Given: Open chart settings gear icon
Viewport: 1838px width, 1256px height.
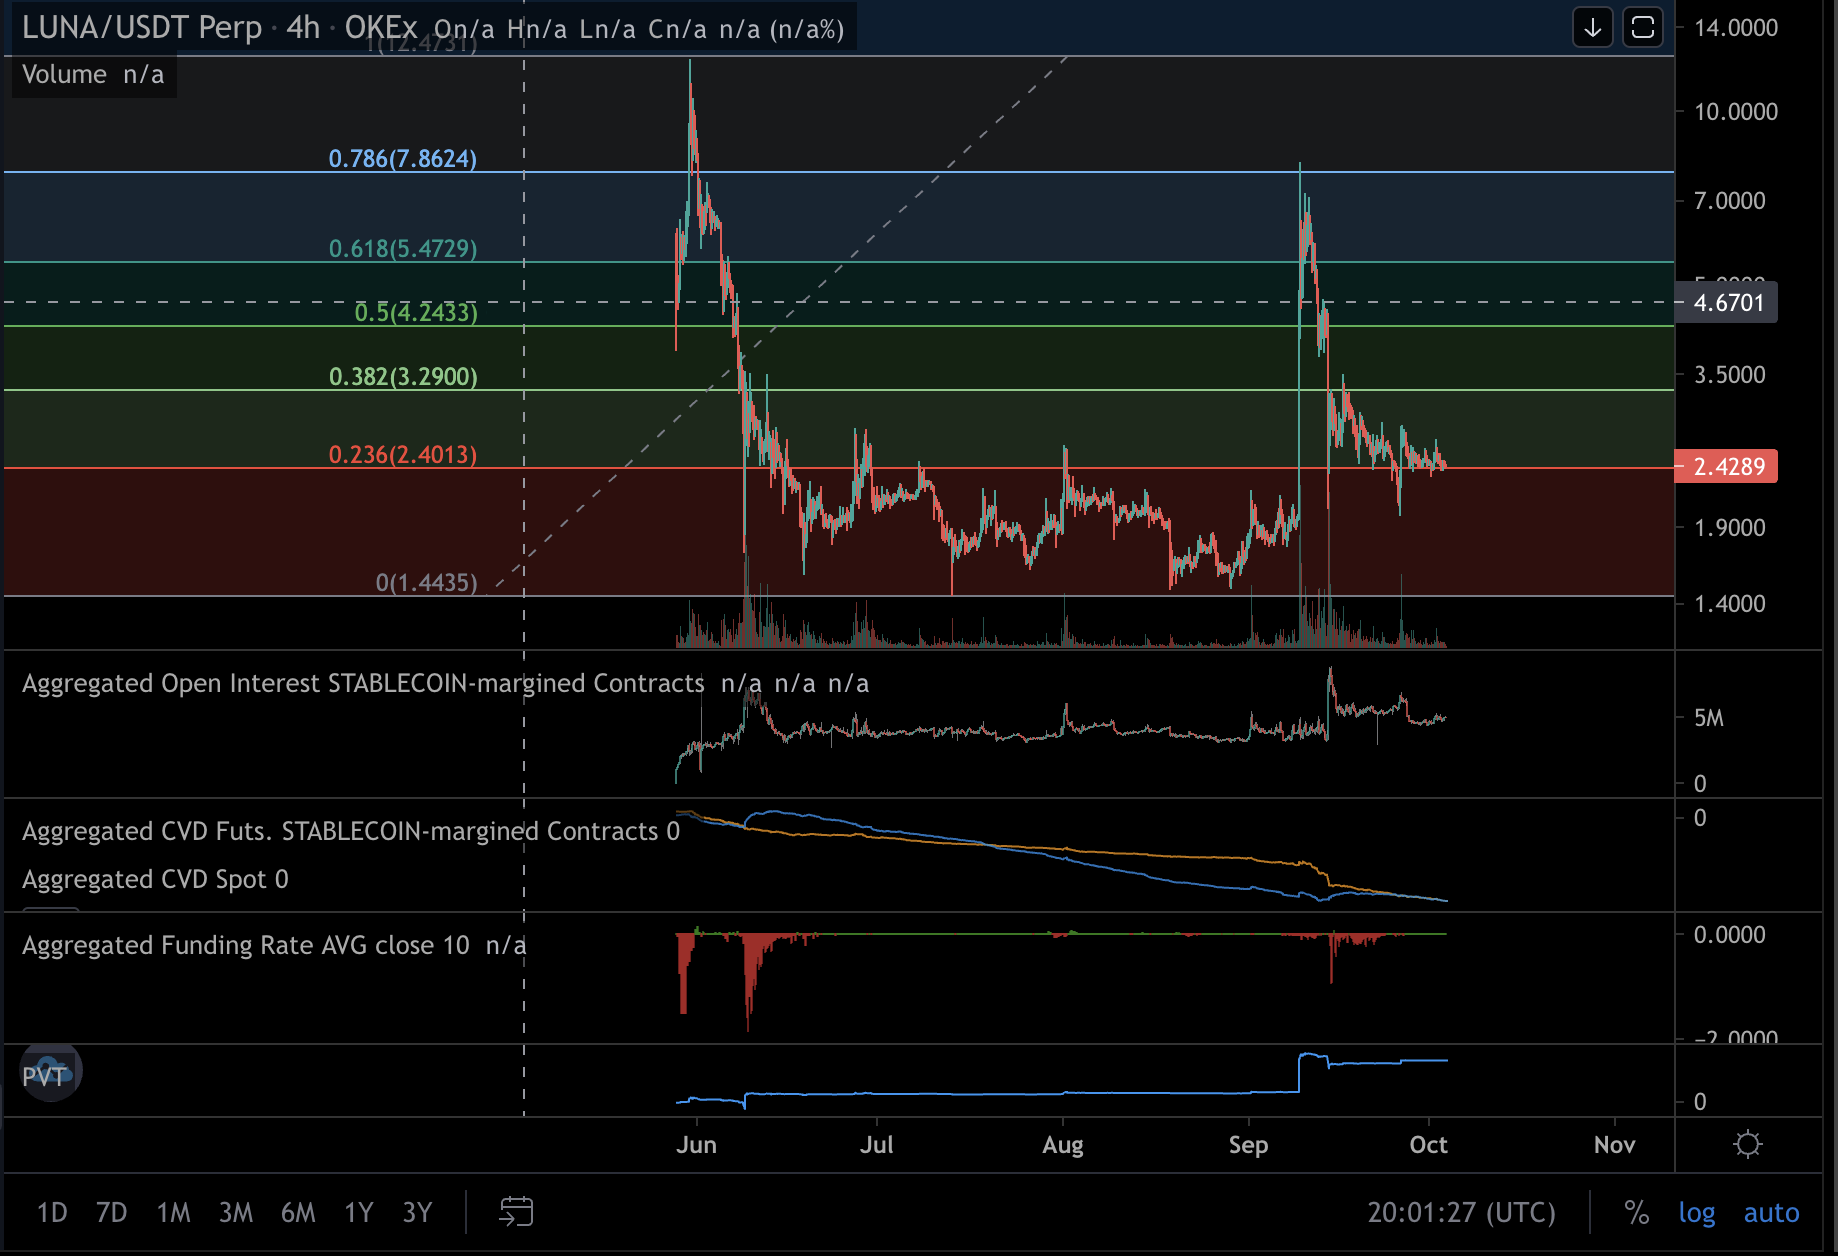Looking at the screenshot, I should pyautogui.click(x=1747, y=1144).
